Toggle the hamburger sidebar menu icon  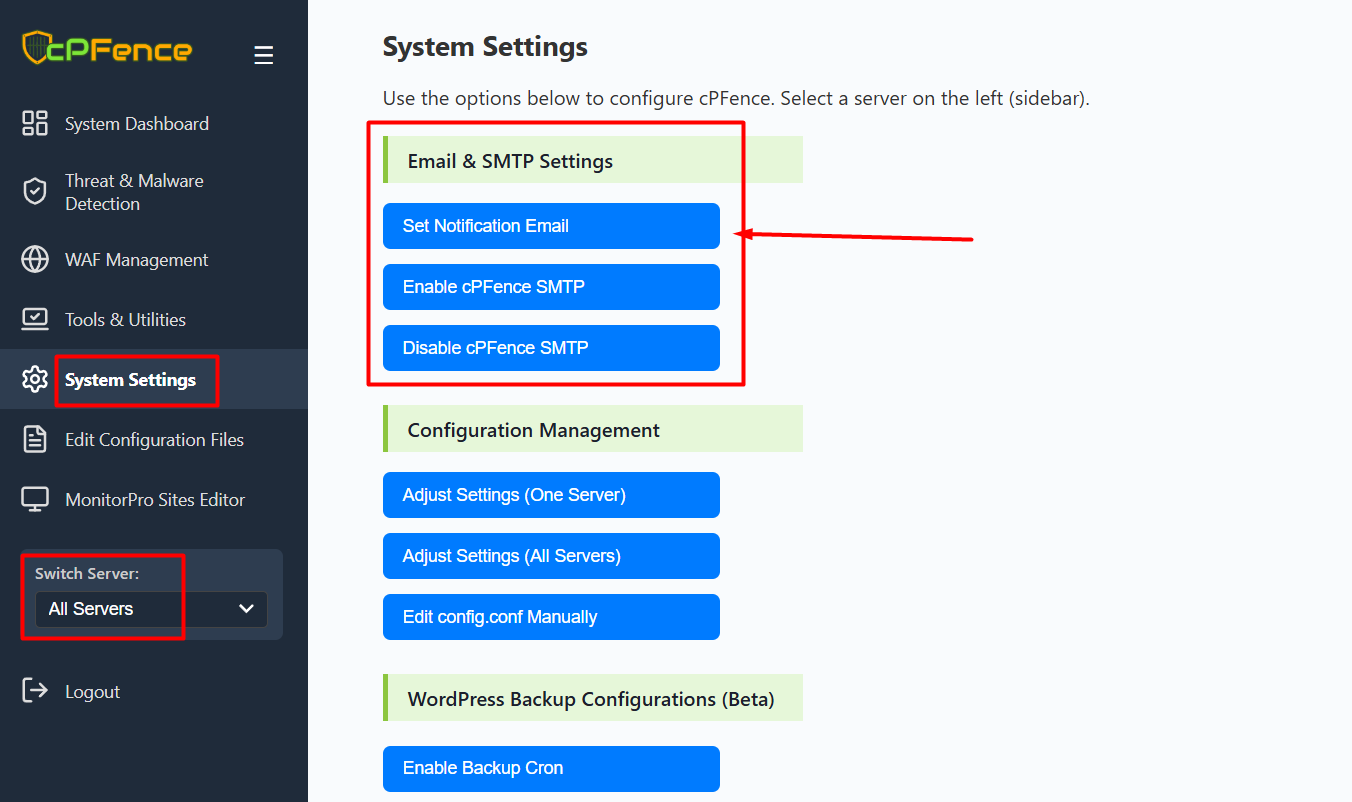pos(263,55)
